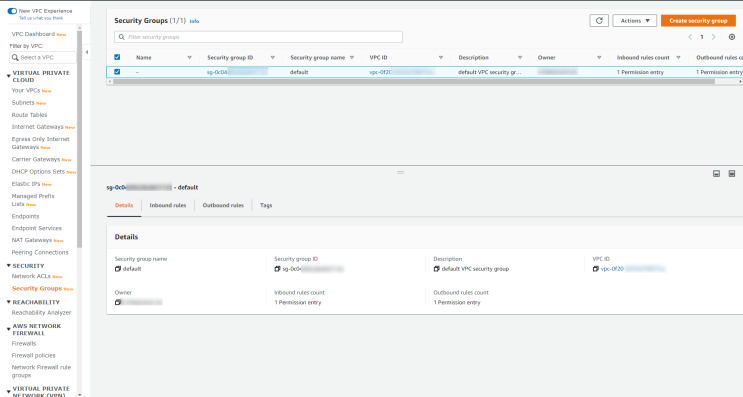Open table preferences gear icon

click(732, 37)
